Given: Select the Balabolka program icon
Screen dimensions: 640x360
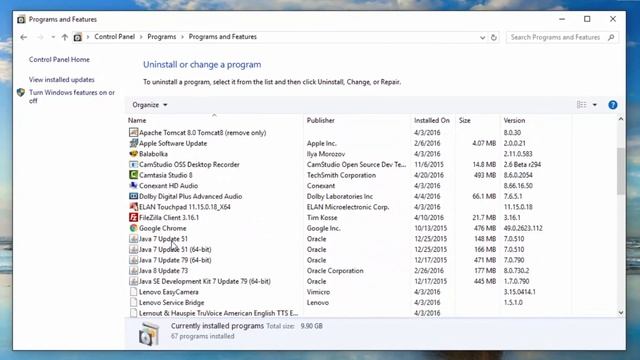Looking at the screenshot, I should pyautogui.click(x=133, y=153).
